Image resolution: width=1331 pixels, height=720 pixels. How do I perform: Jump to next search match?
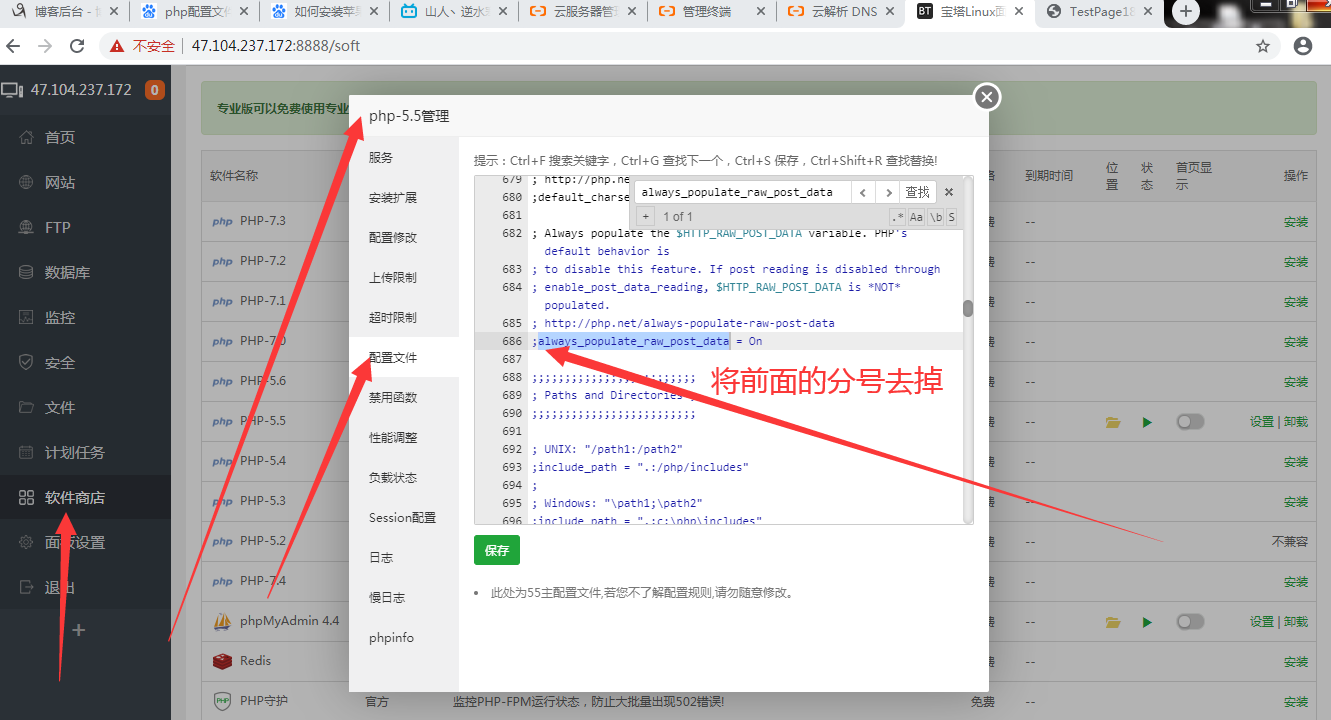[887, 192]
